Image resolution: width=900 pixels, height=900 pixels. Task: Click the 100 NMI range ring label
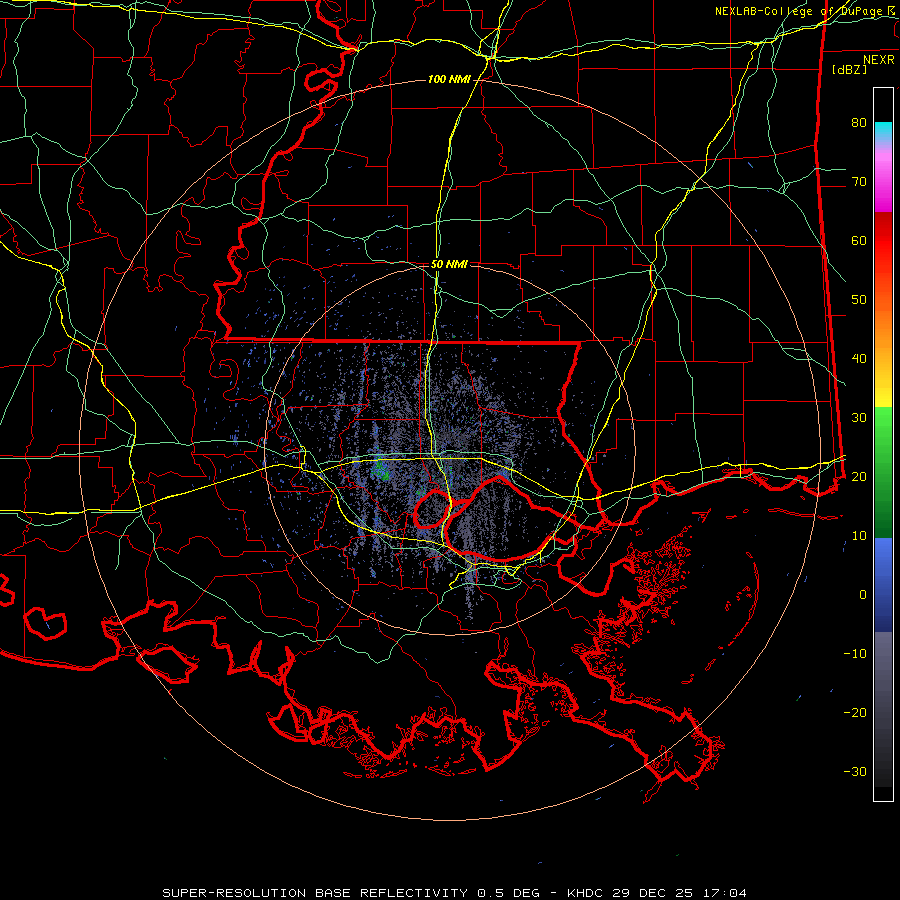click(449, 79)
